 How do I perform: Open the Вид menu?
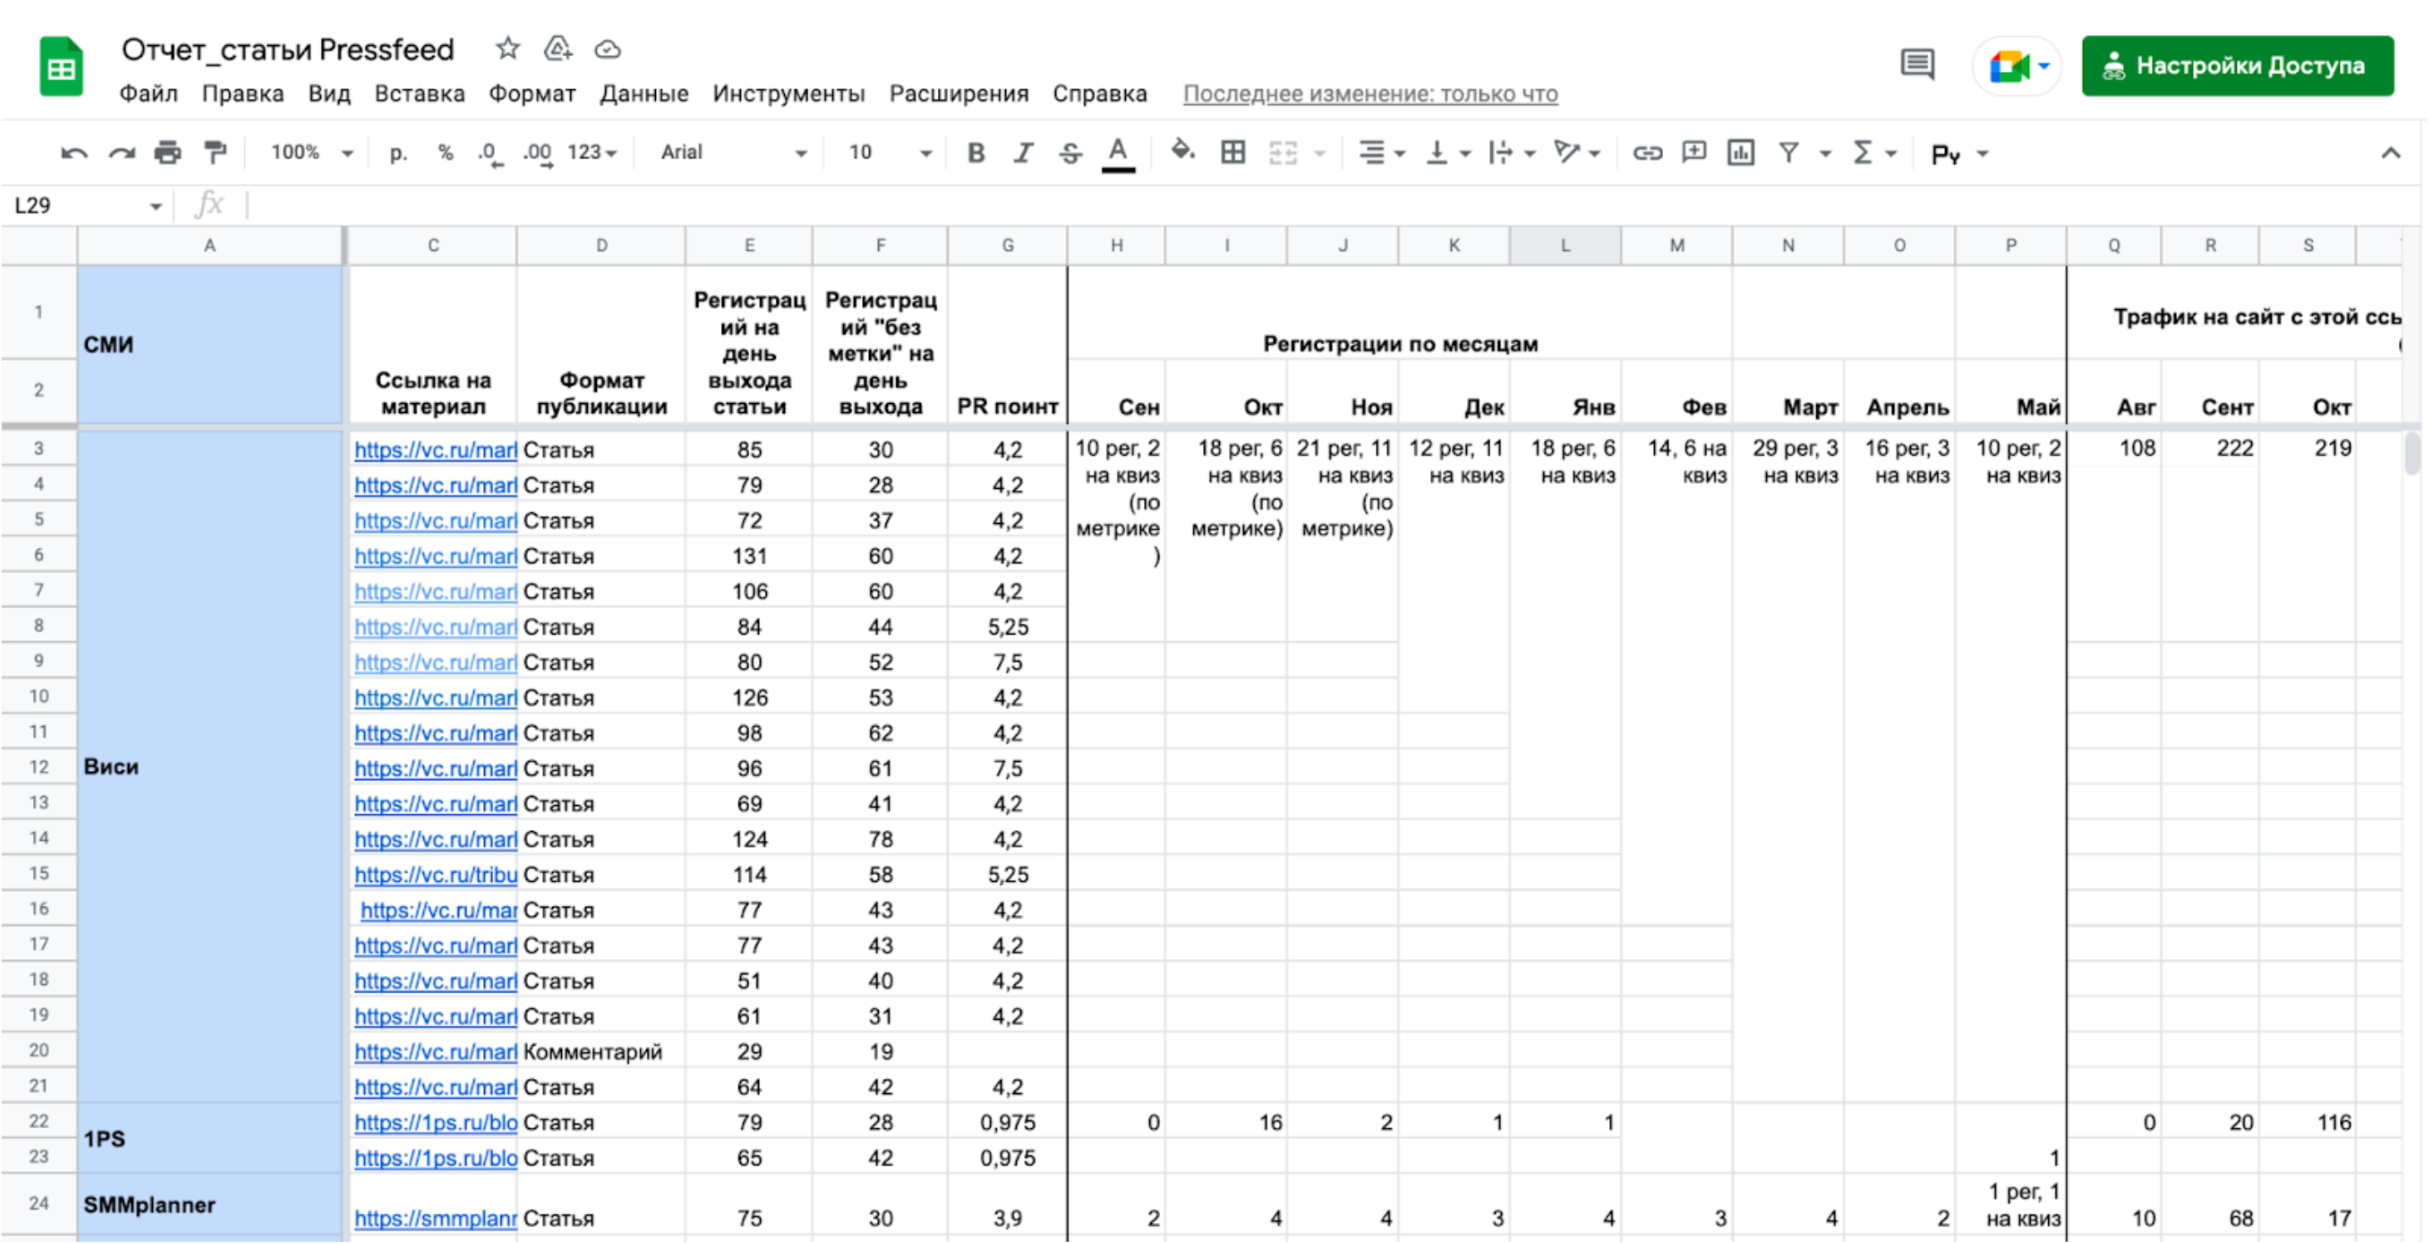(x=329, y=94)
